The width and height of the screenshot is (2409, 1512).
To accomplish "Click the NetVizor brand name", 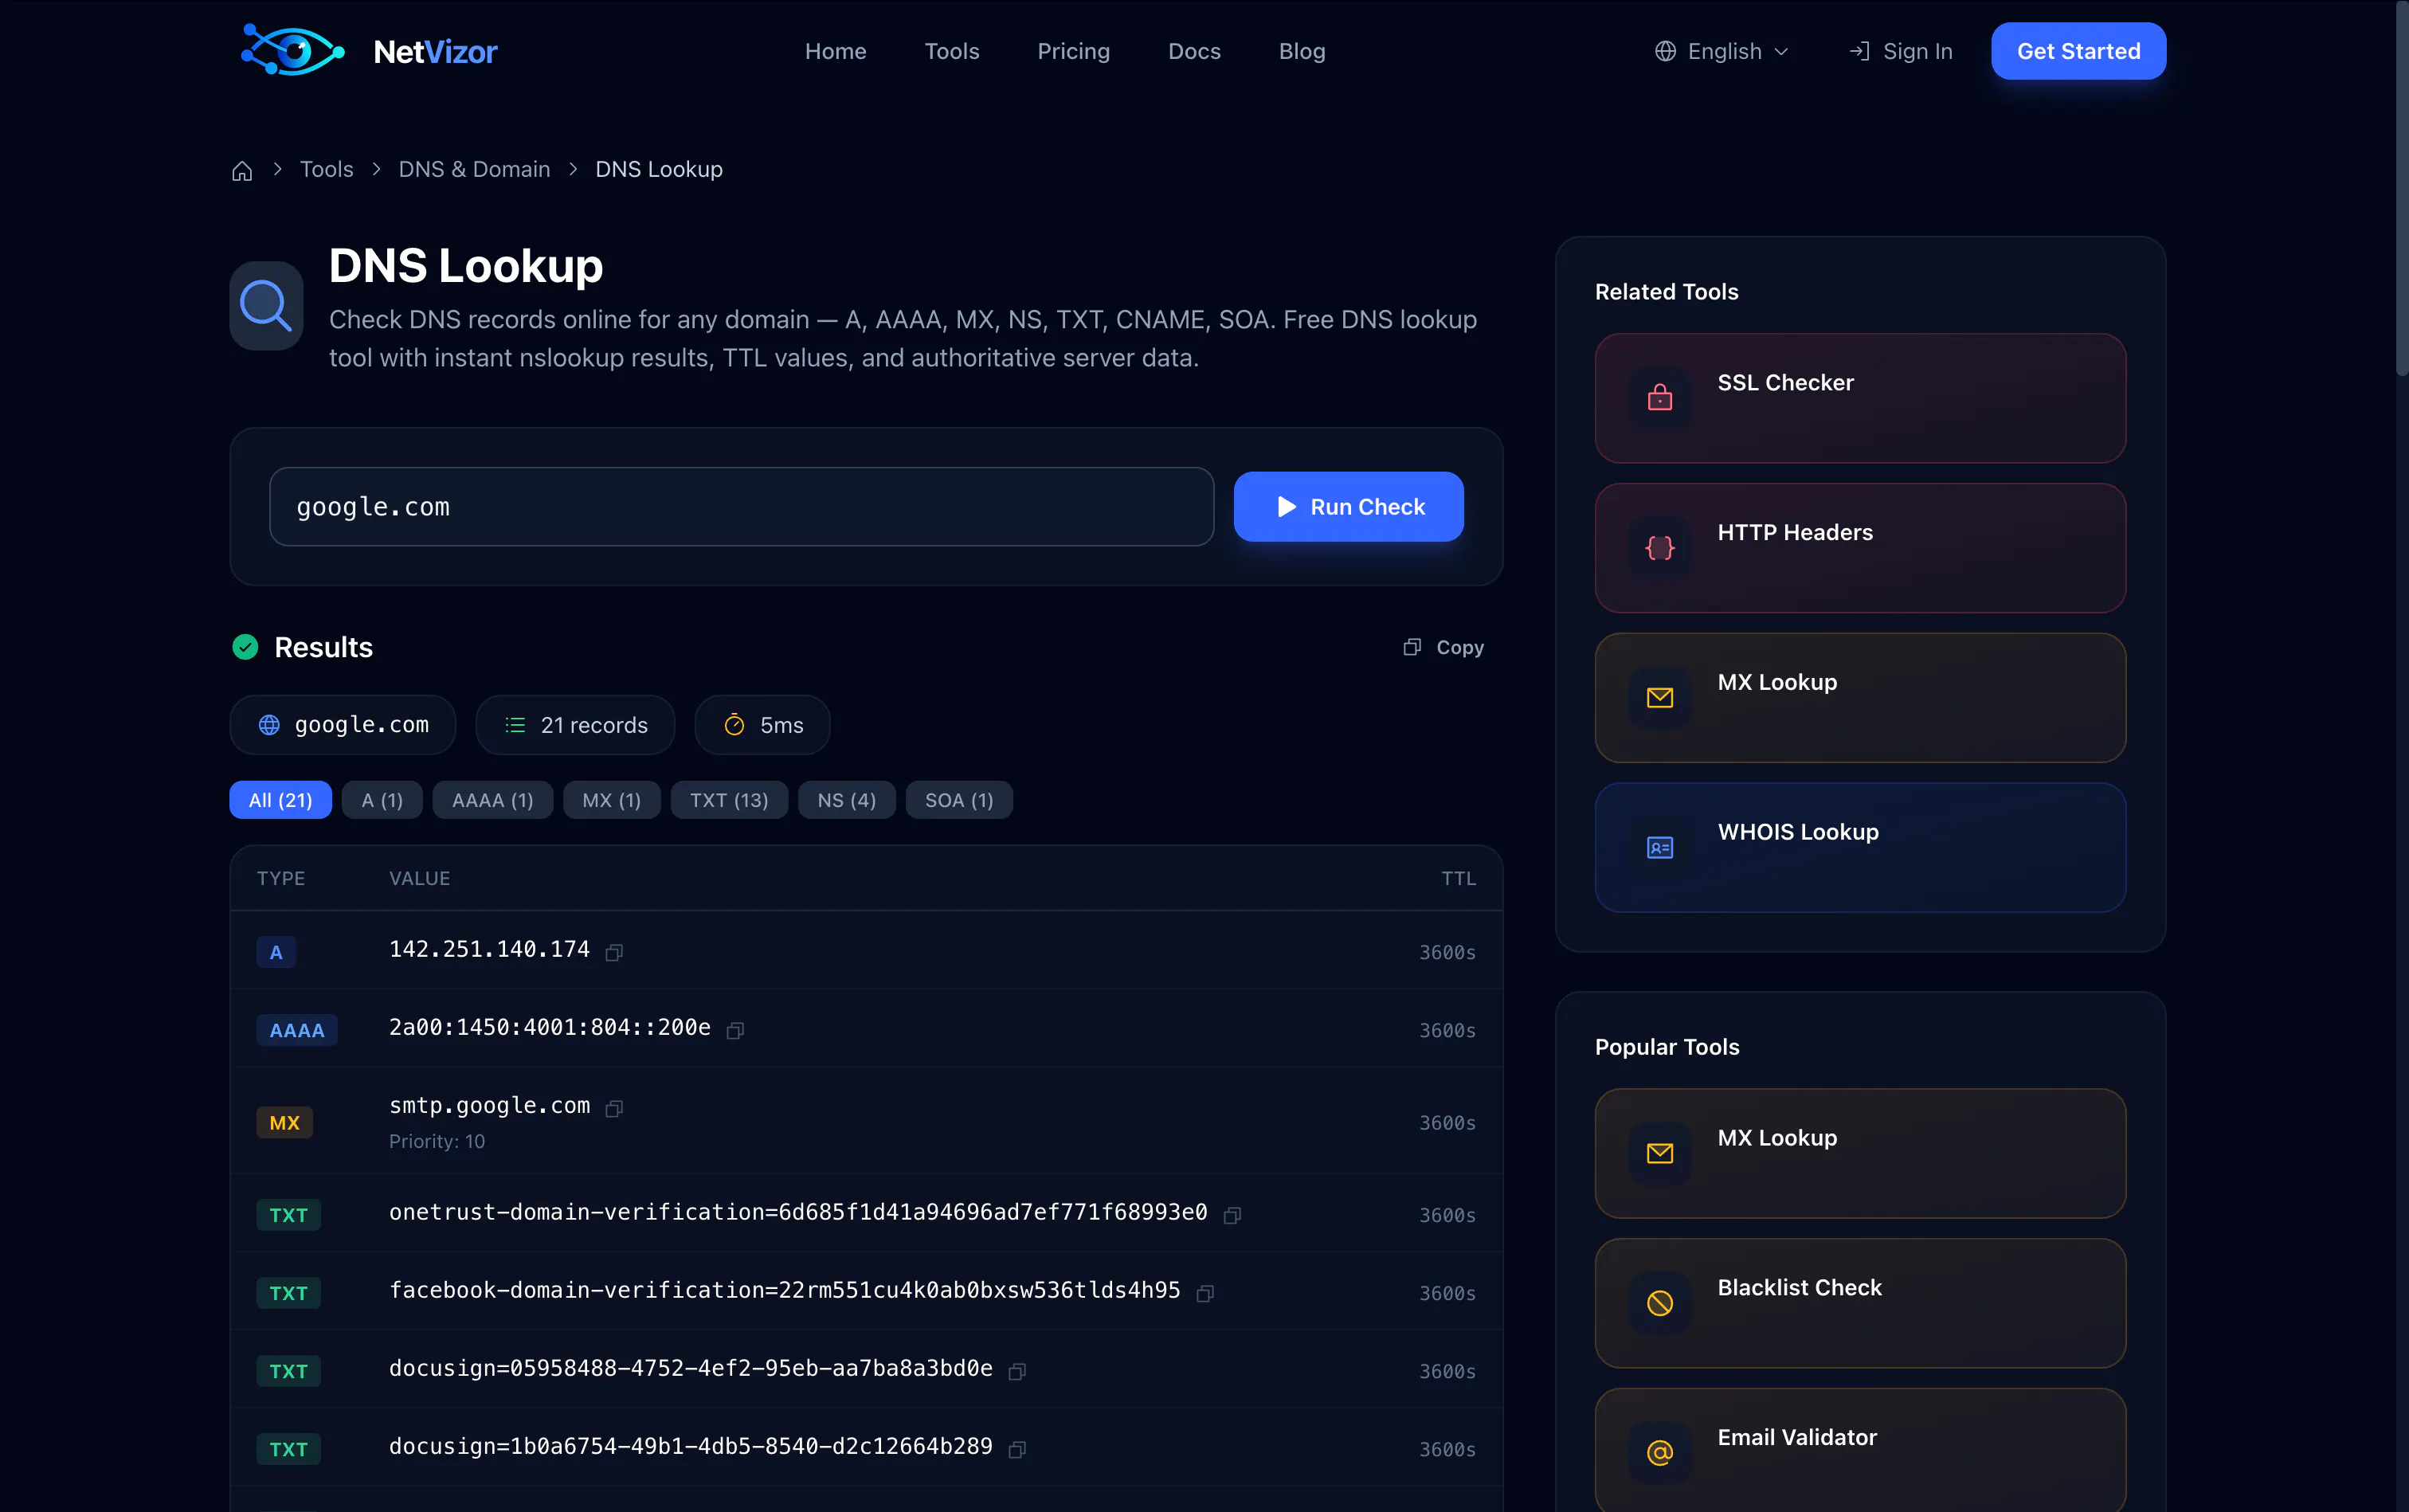I will click(435, 51).
